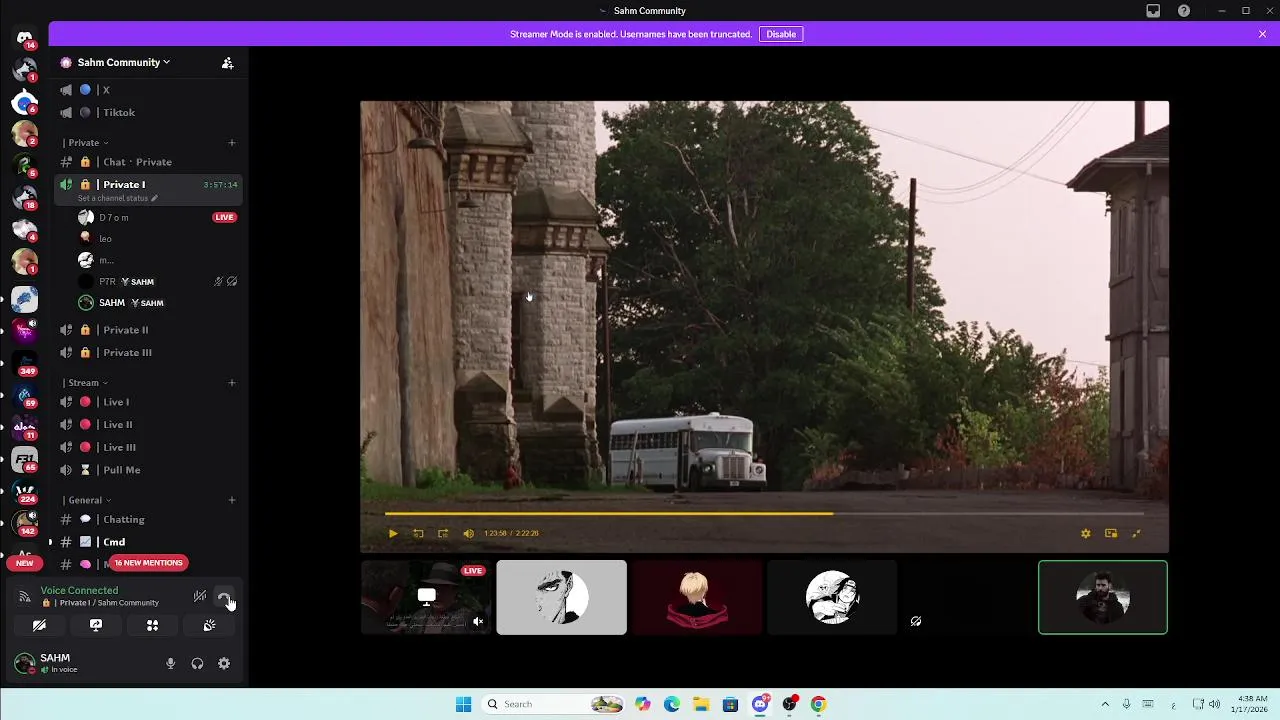Focus the blonde-haired avatar tile

click(697, 597)
